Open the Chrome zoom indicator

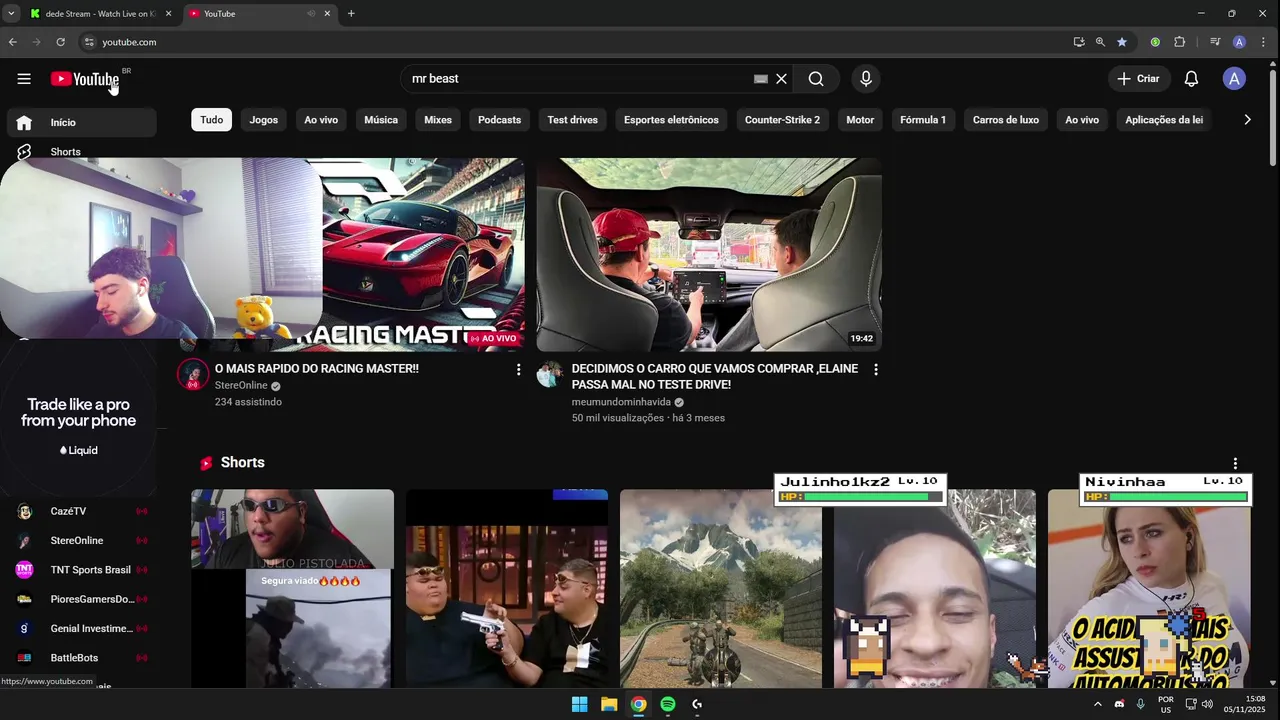(x=1100, y=42)
